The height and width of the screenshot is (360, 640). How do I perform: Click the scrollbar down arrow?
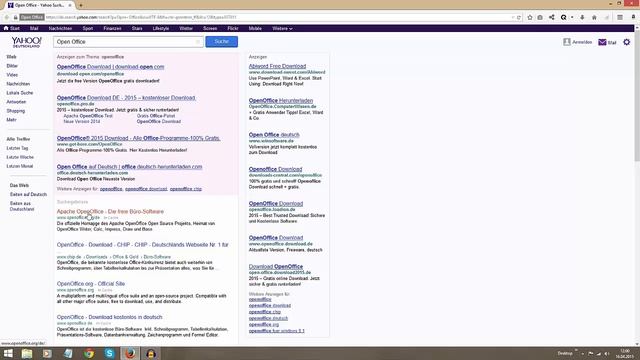tap(637, 344)
